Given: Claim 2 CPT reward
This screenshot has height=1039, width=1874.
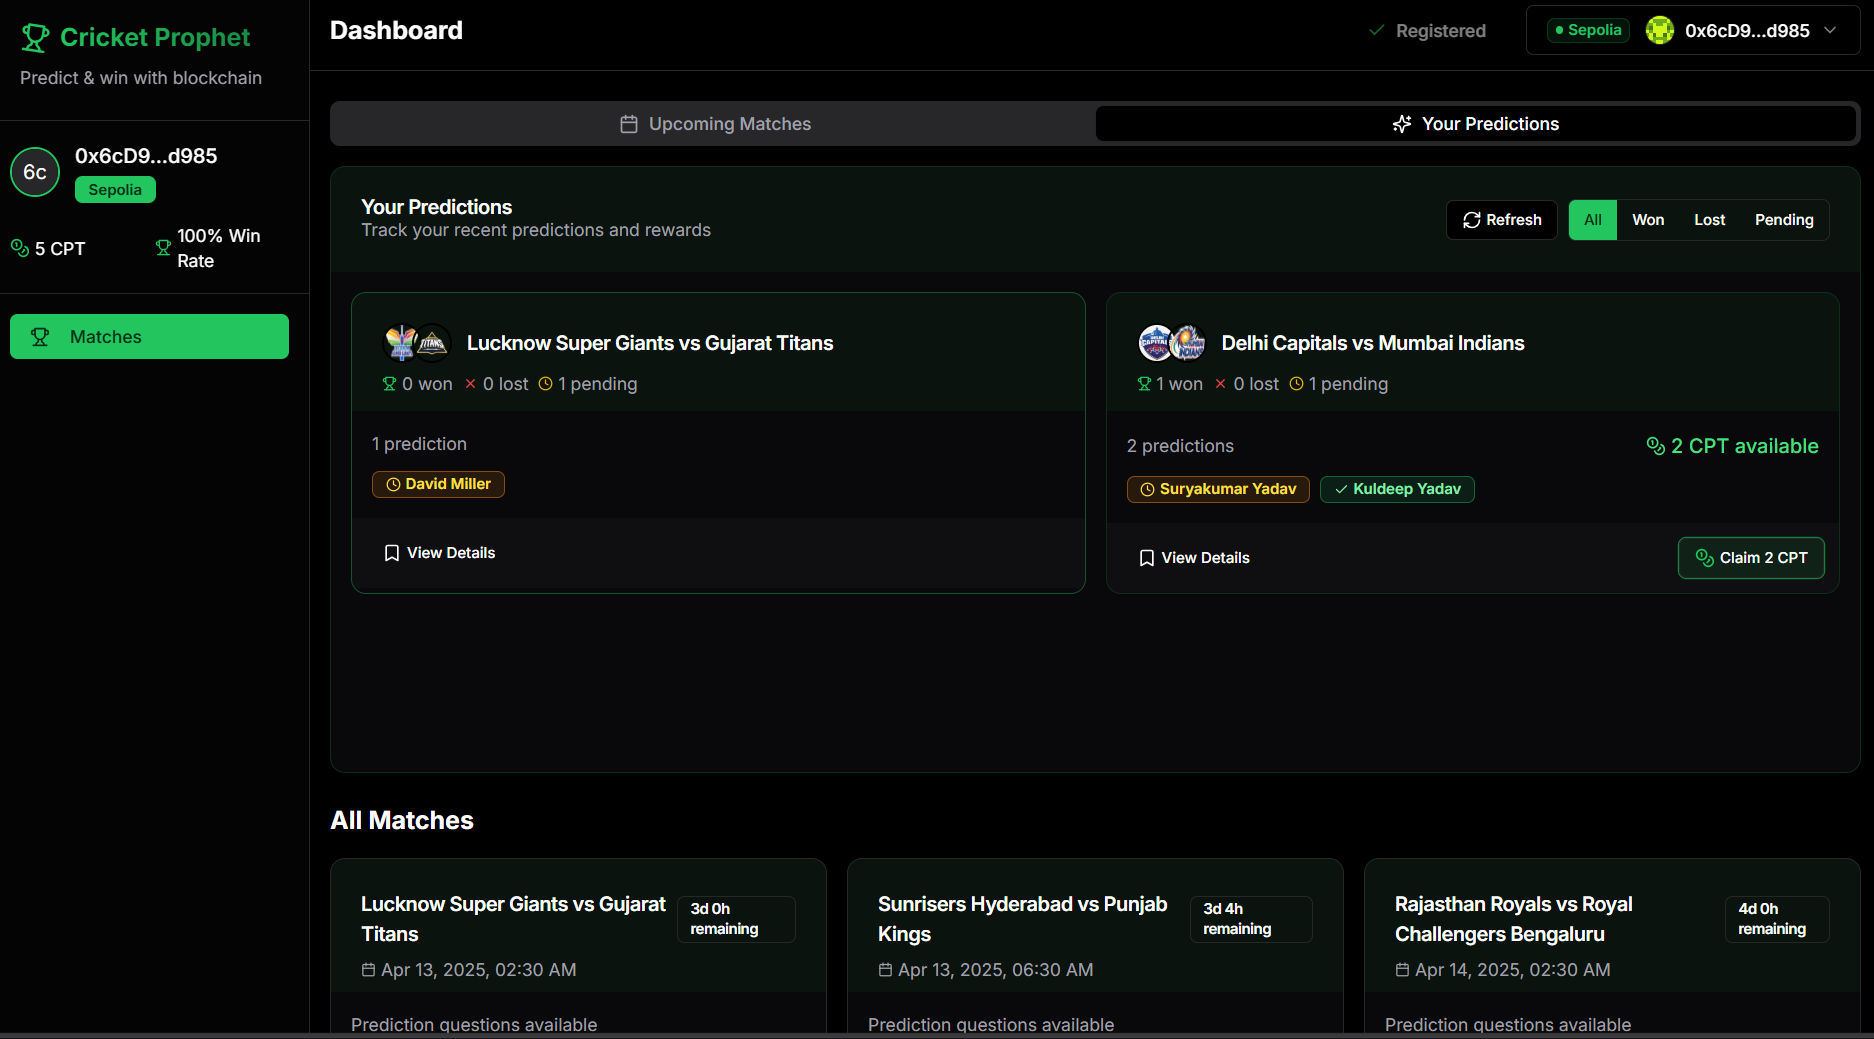Looking at the screenshot, I should [1751, 558].
